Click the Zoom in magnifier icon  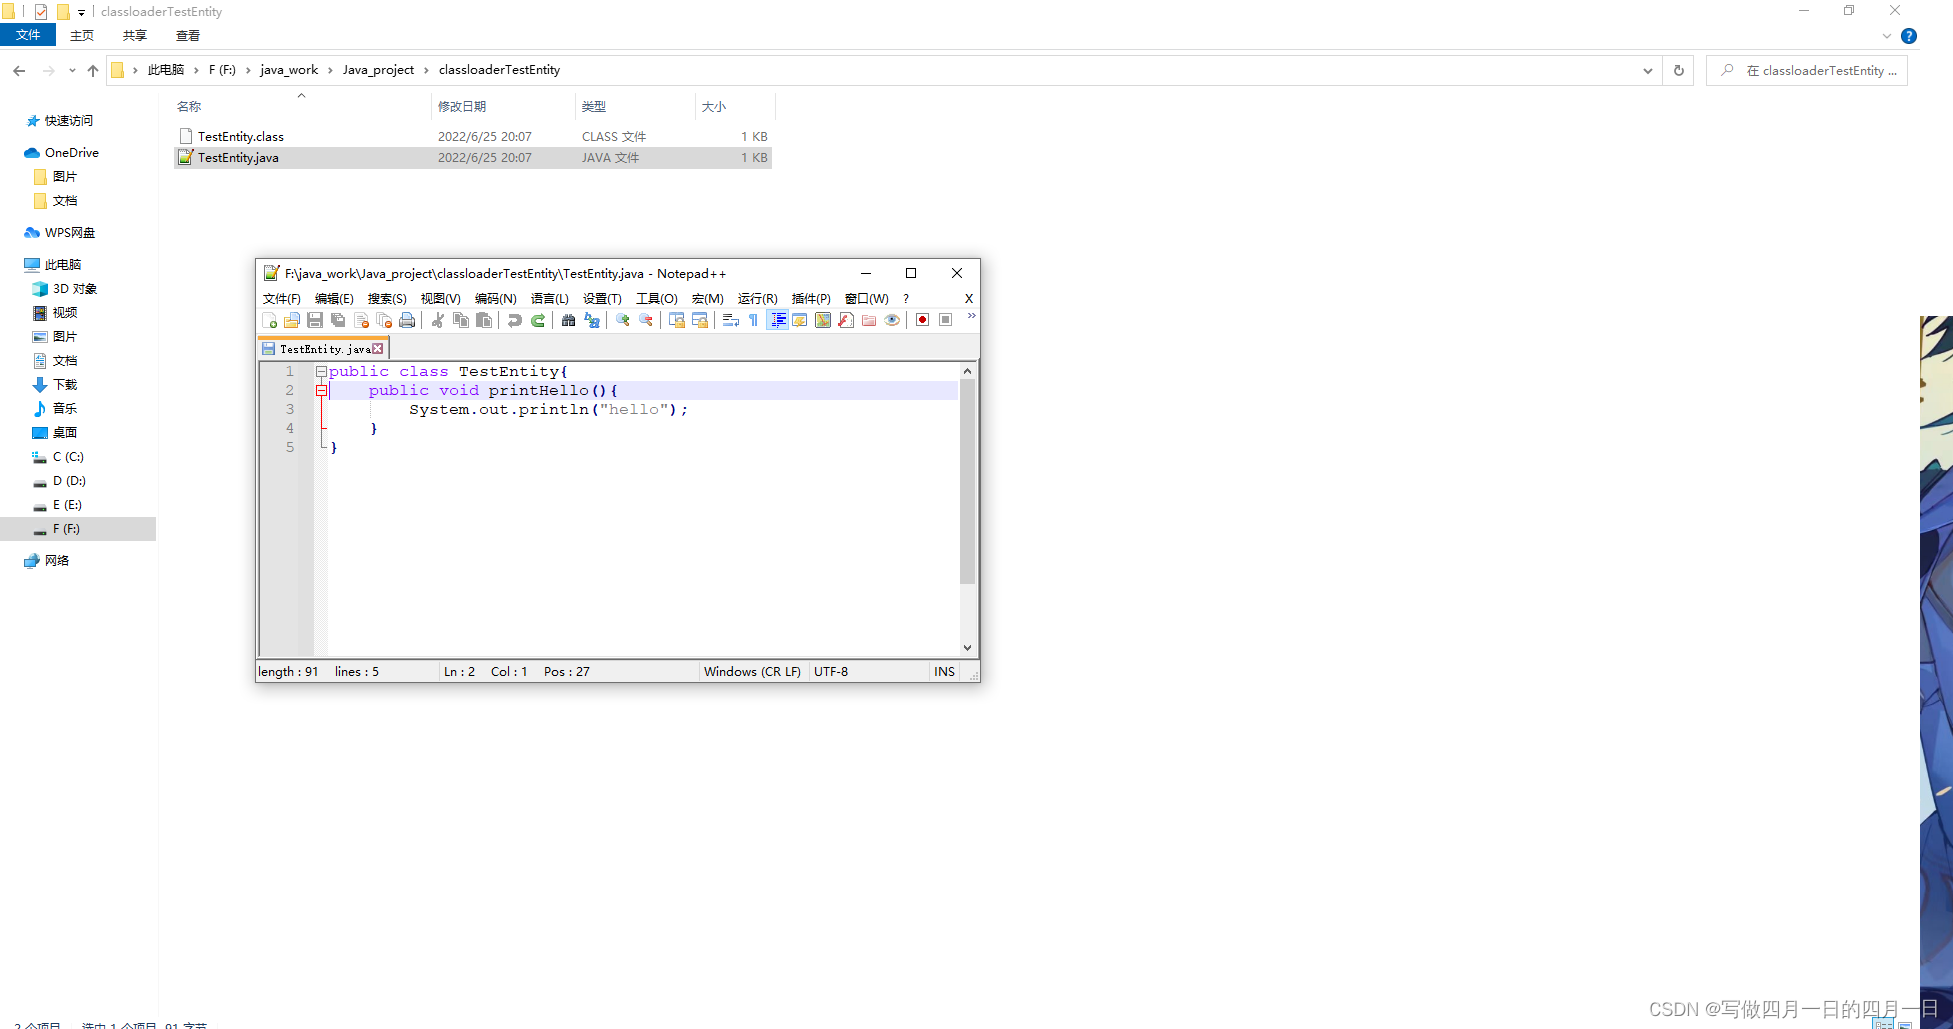(x=623, y=320)
